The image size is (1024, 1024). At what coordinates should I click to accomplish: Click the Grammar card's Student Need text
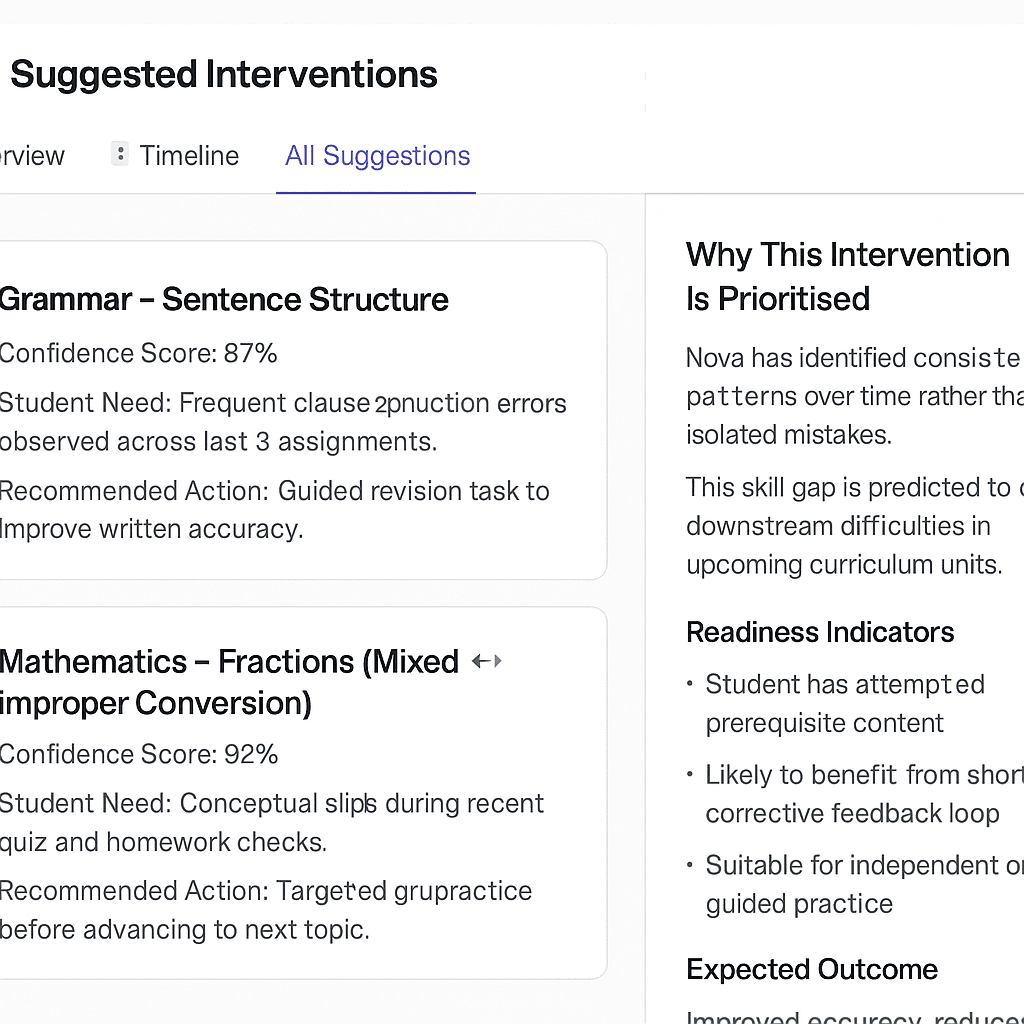tap(282, 422)
